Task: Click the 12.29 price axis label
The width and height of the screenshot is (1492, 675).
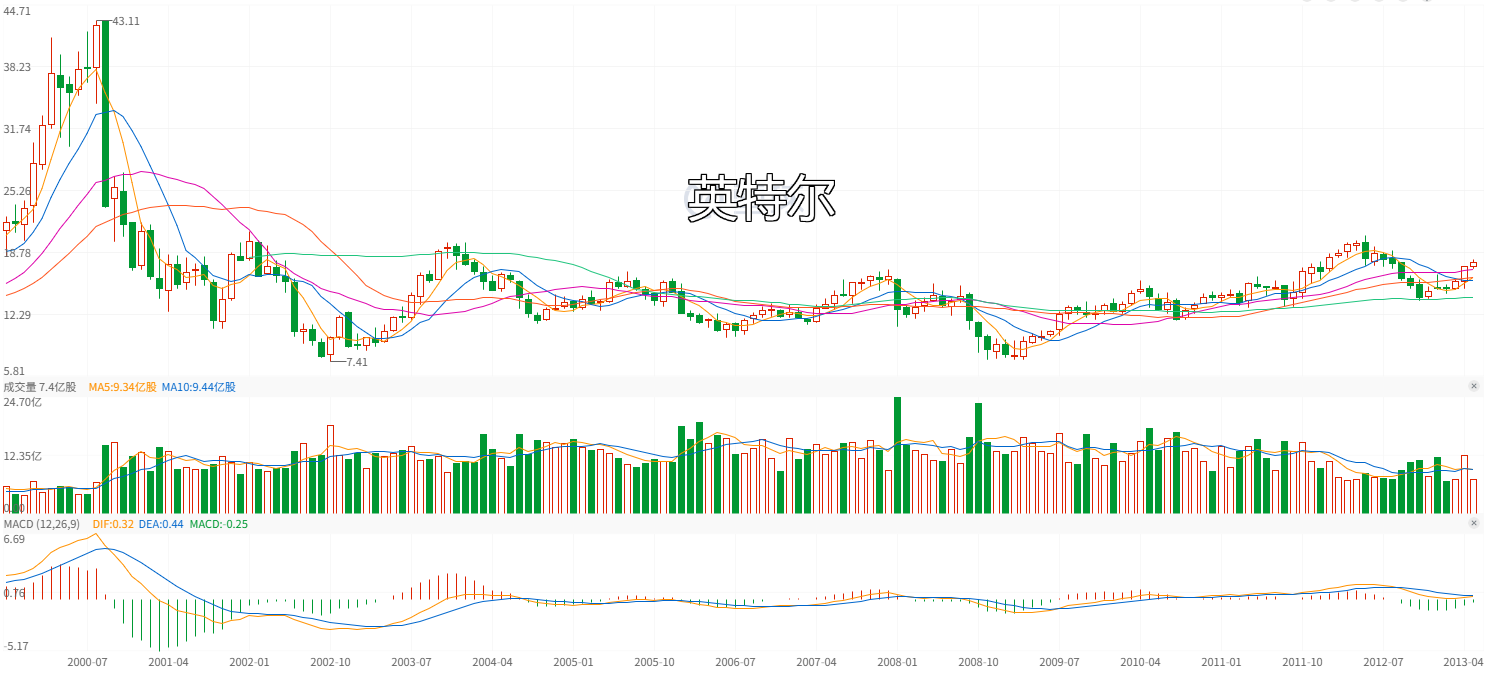Action: 17,315
